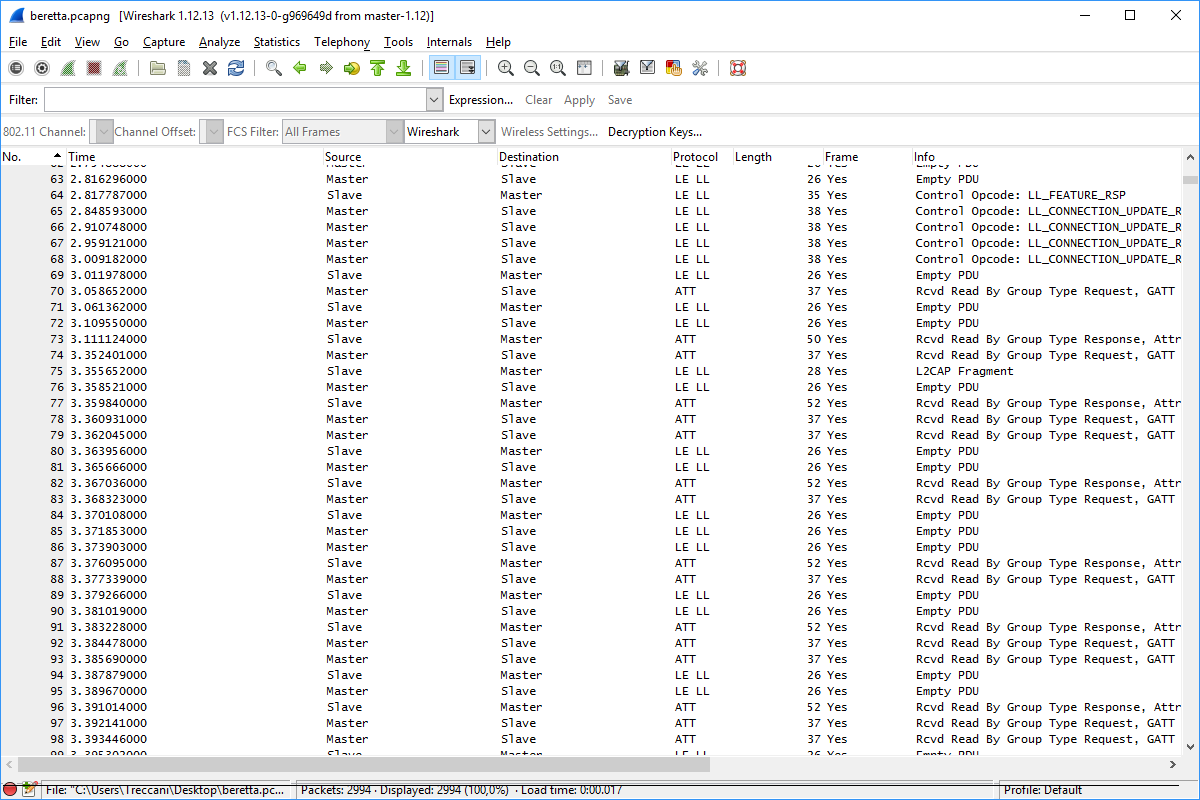Select packet 70 at time 3.058652000

pyautogui.click(x=591, y=291)
